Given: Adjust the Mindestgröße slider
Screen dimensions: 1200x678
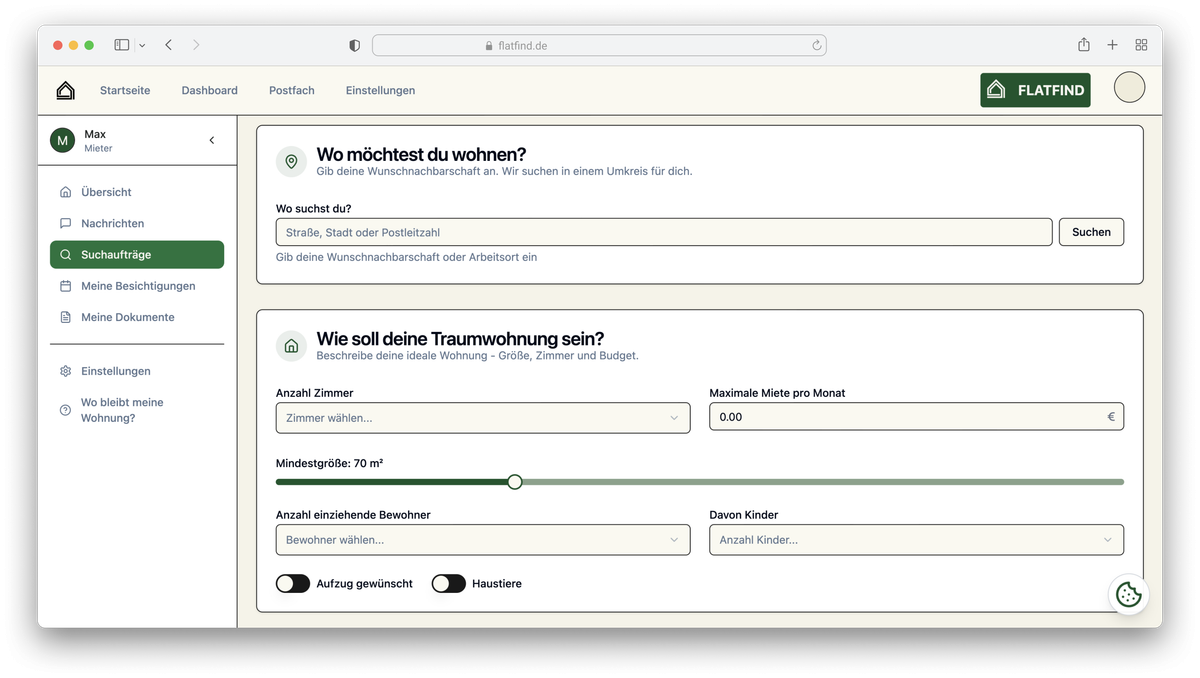Looking at the screenshot, I should pyautogui.click(x=515, y=481).
